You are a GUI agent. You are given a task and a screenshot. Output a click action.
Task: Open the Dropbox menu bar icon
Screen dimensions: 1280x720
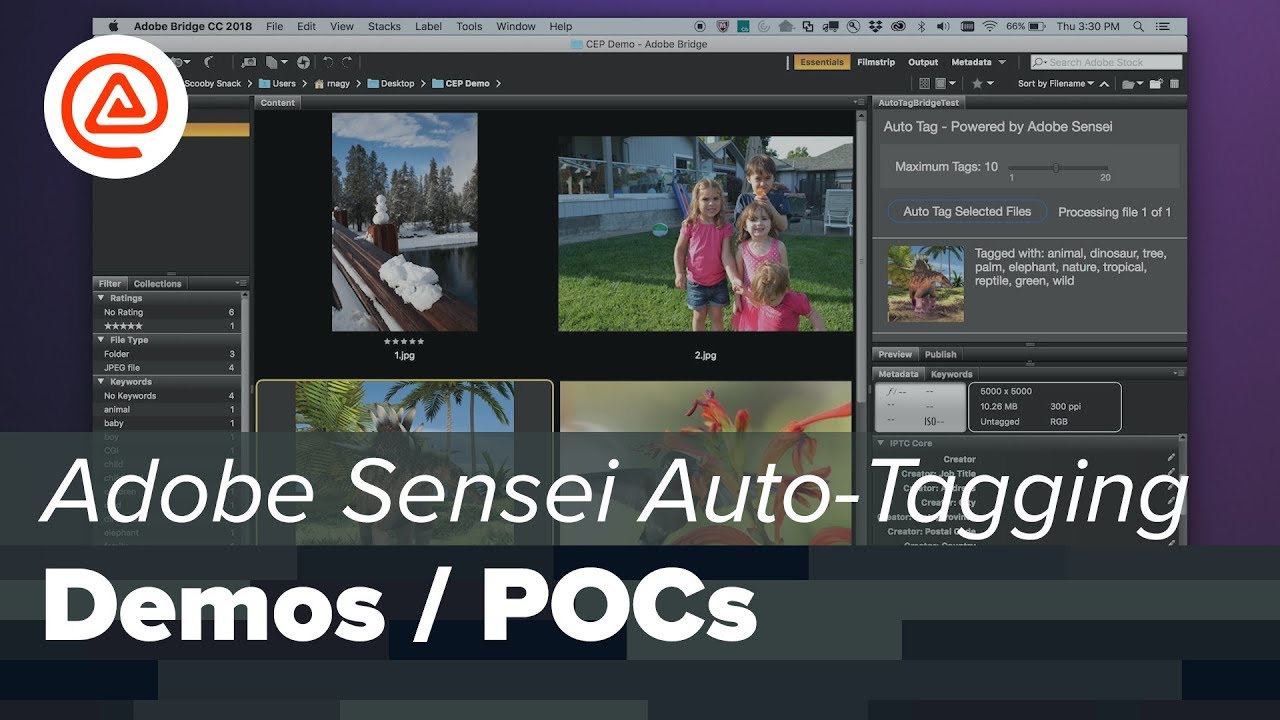coord(876,26)
